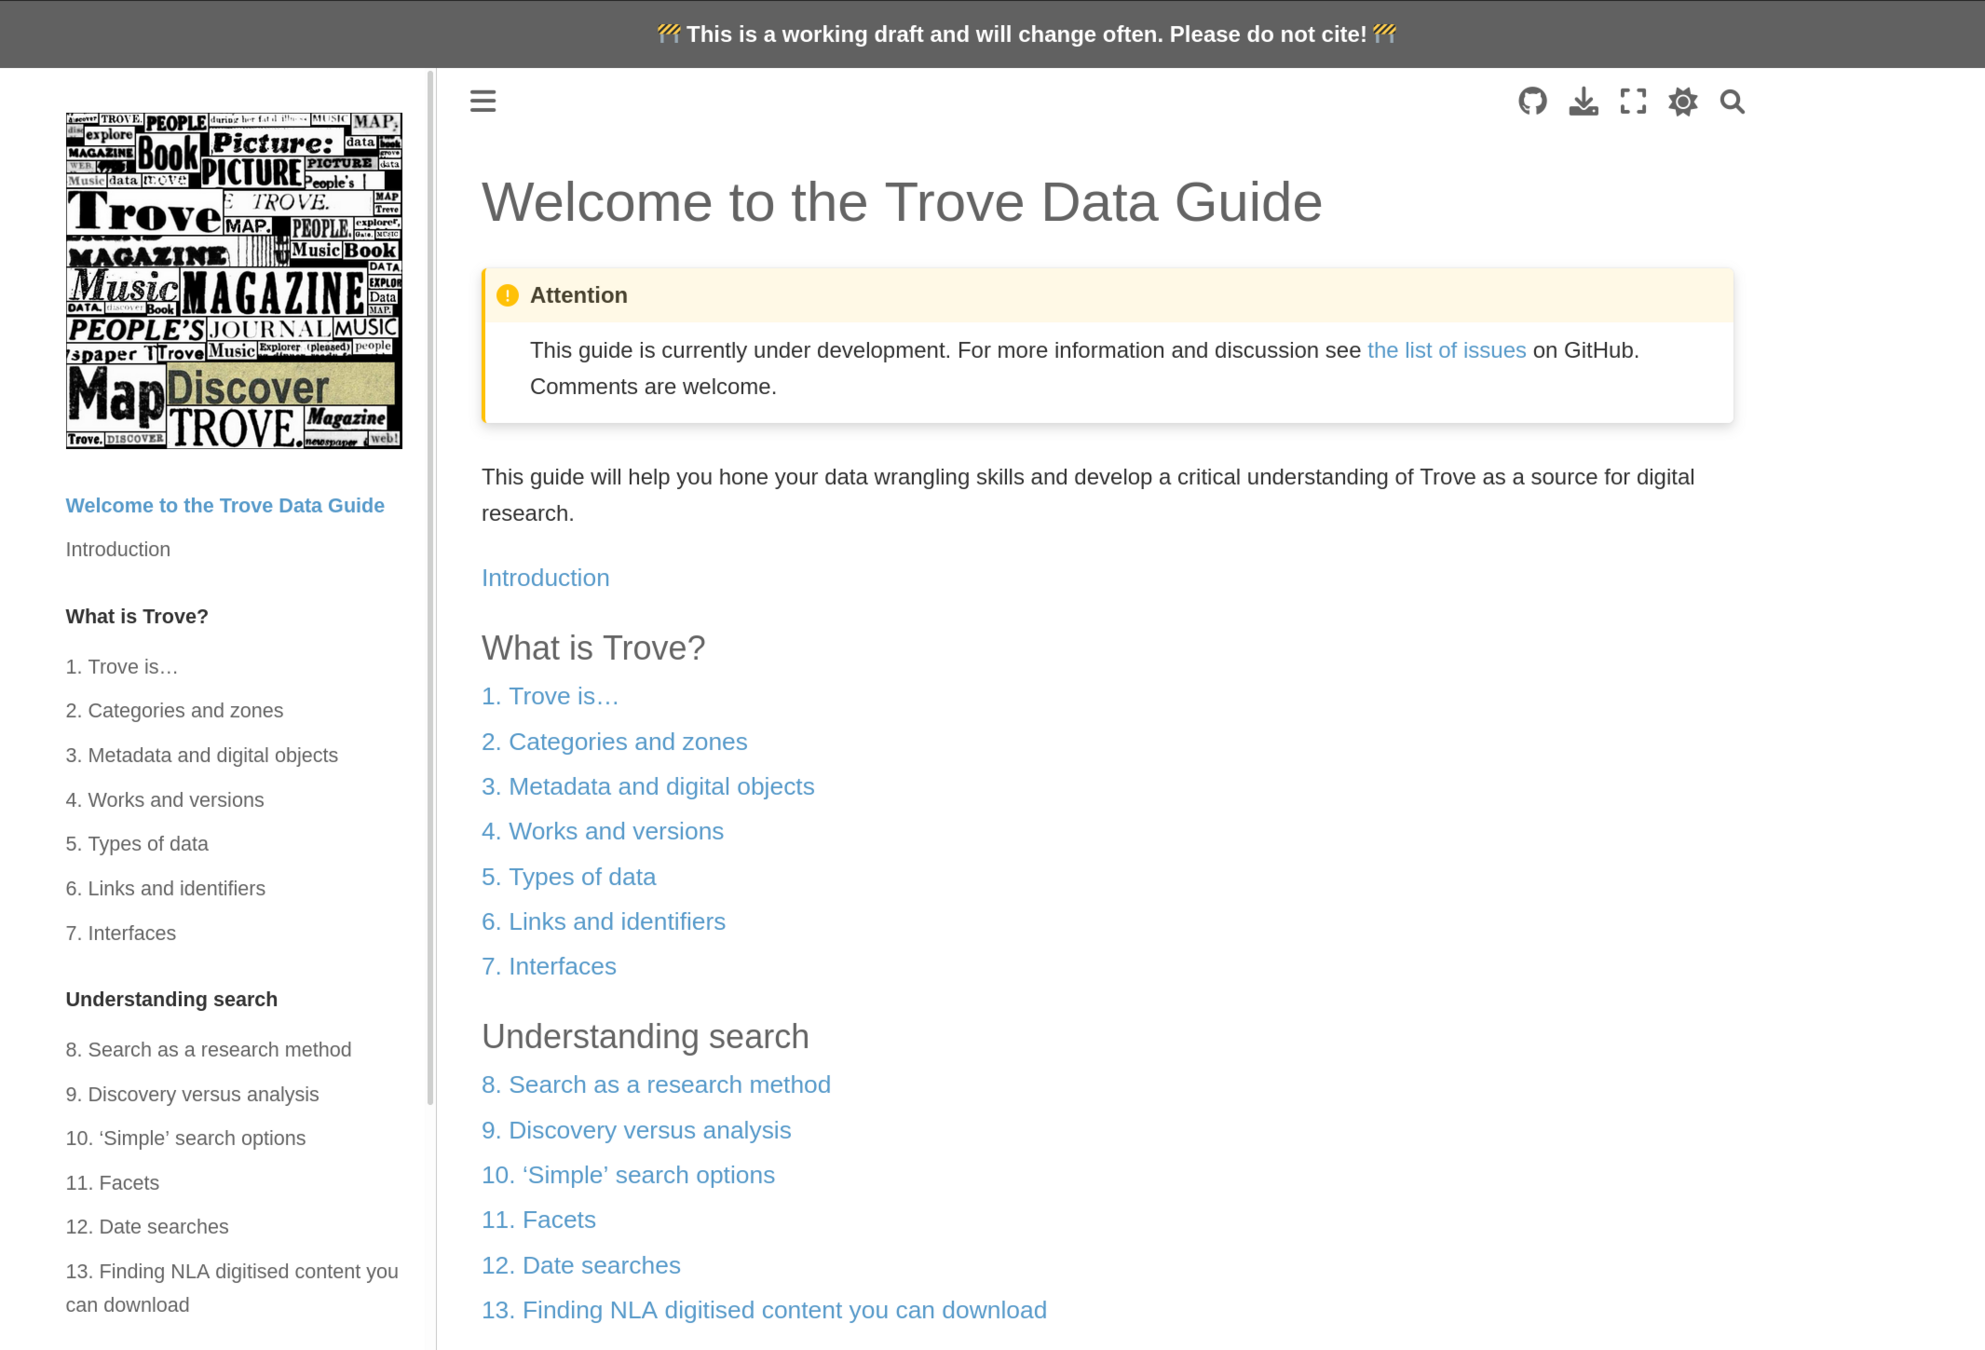Open 'the list of issues' link
1985x1350 pixels.
click(x=1446, y=350)
